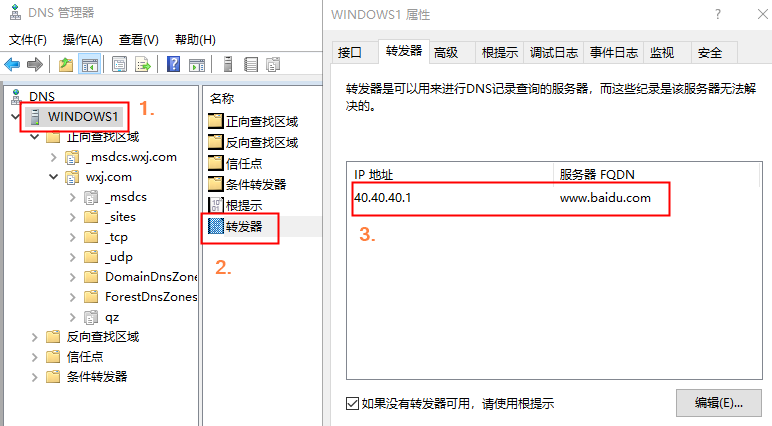Toggle the 如果没有转发器可用，请使用根提示 checkbox
Screen dimensions: 772x426
coord(352,403)
